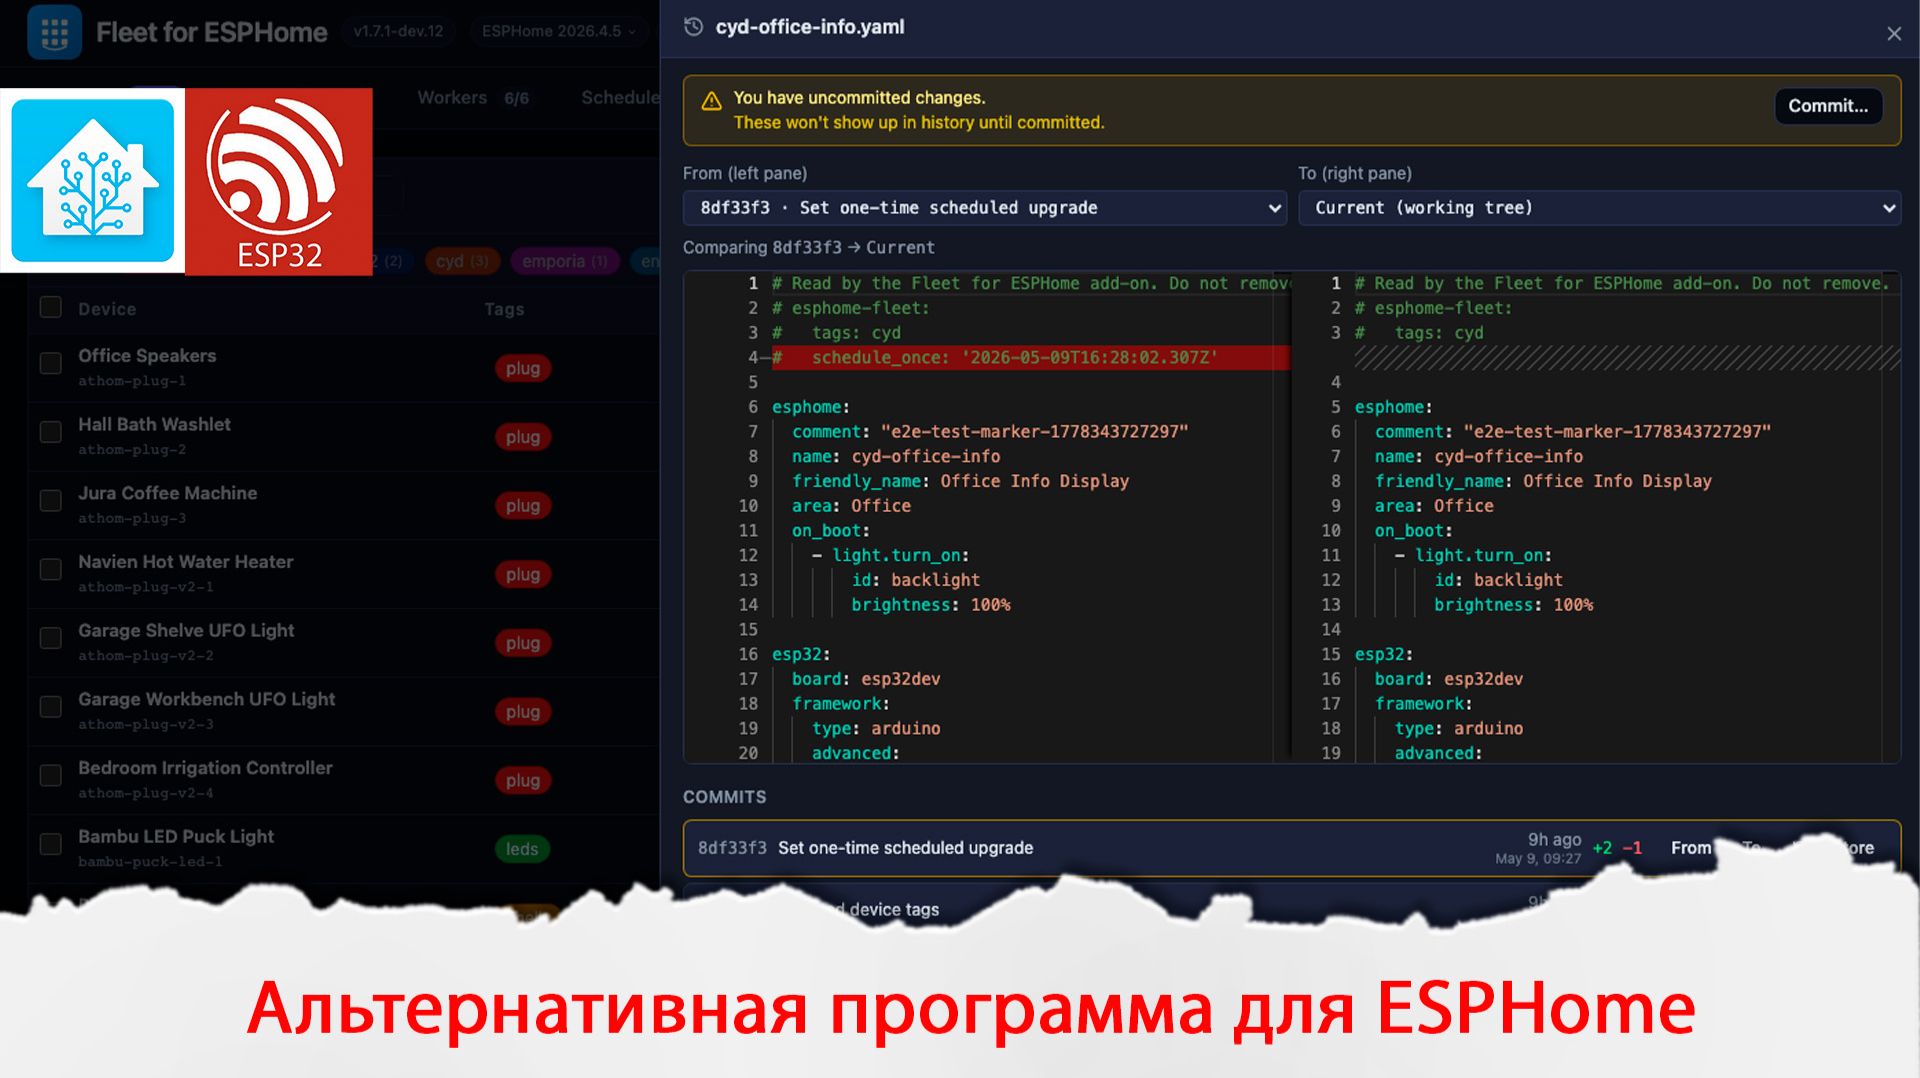
Task: Click the friendly_name line in left diff pane
Action: point(960,481)
